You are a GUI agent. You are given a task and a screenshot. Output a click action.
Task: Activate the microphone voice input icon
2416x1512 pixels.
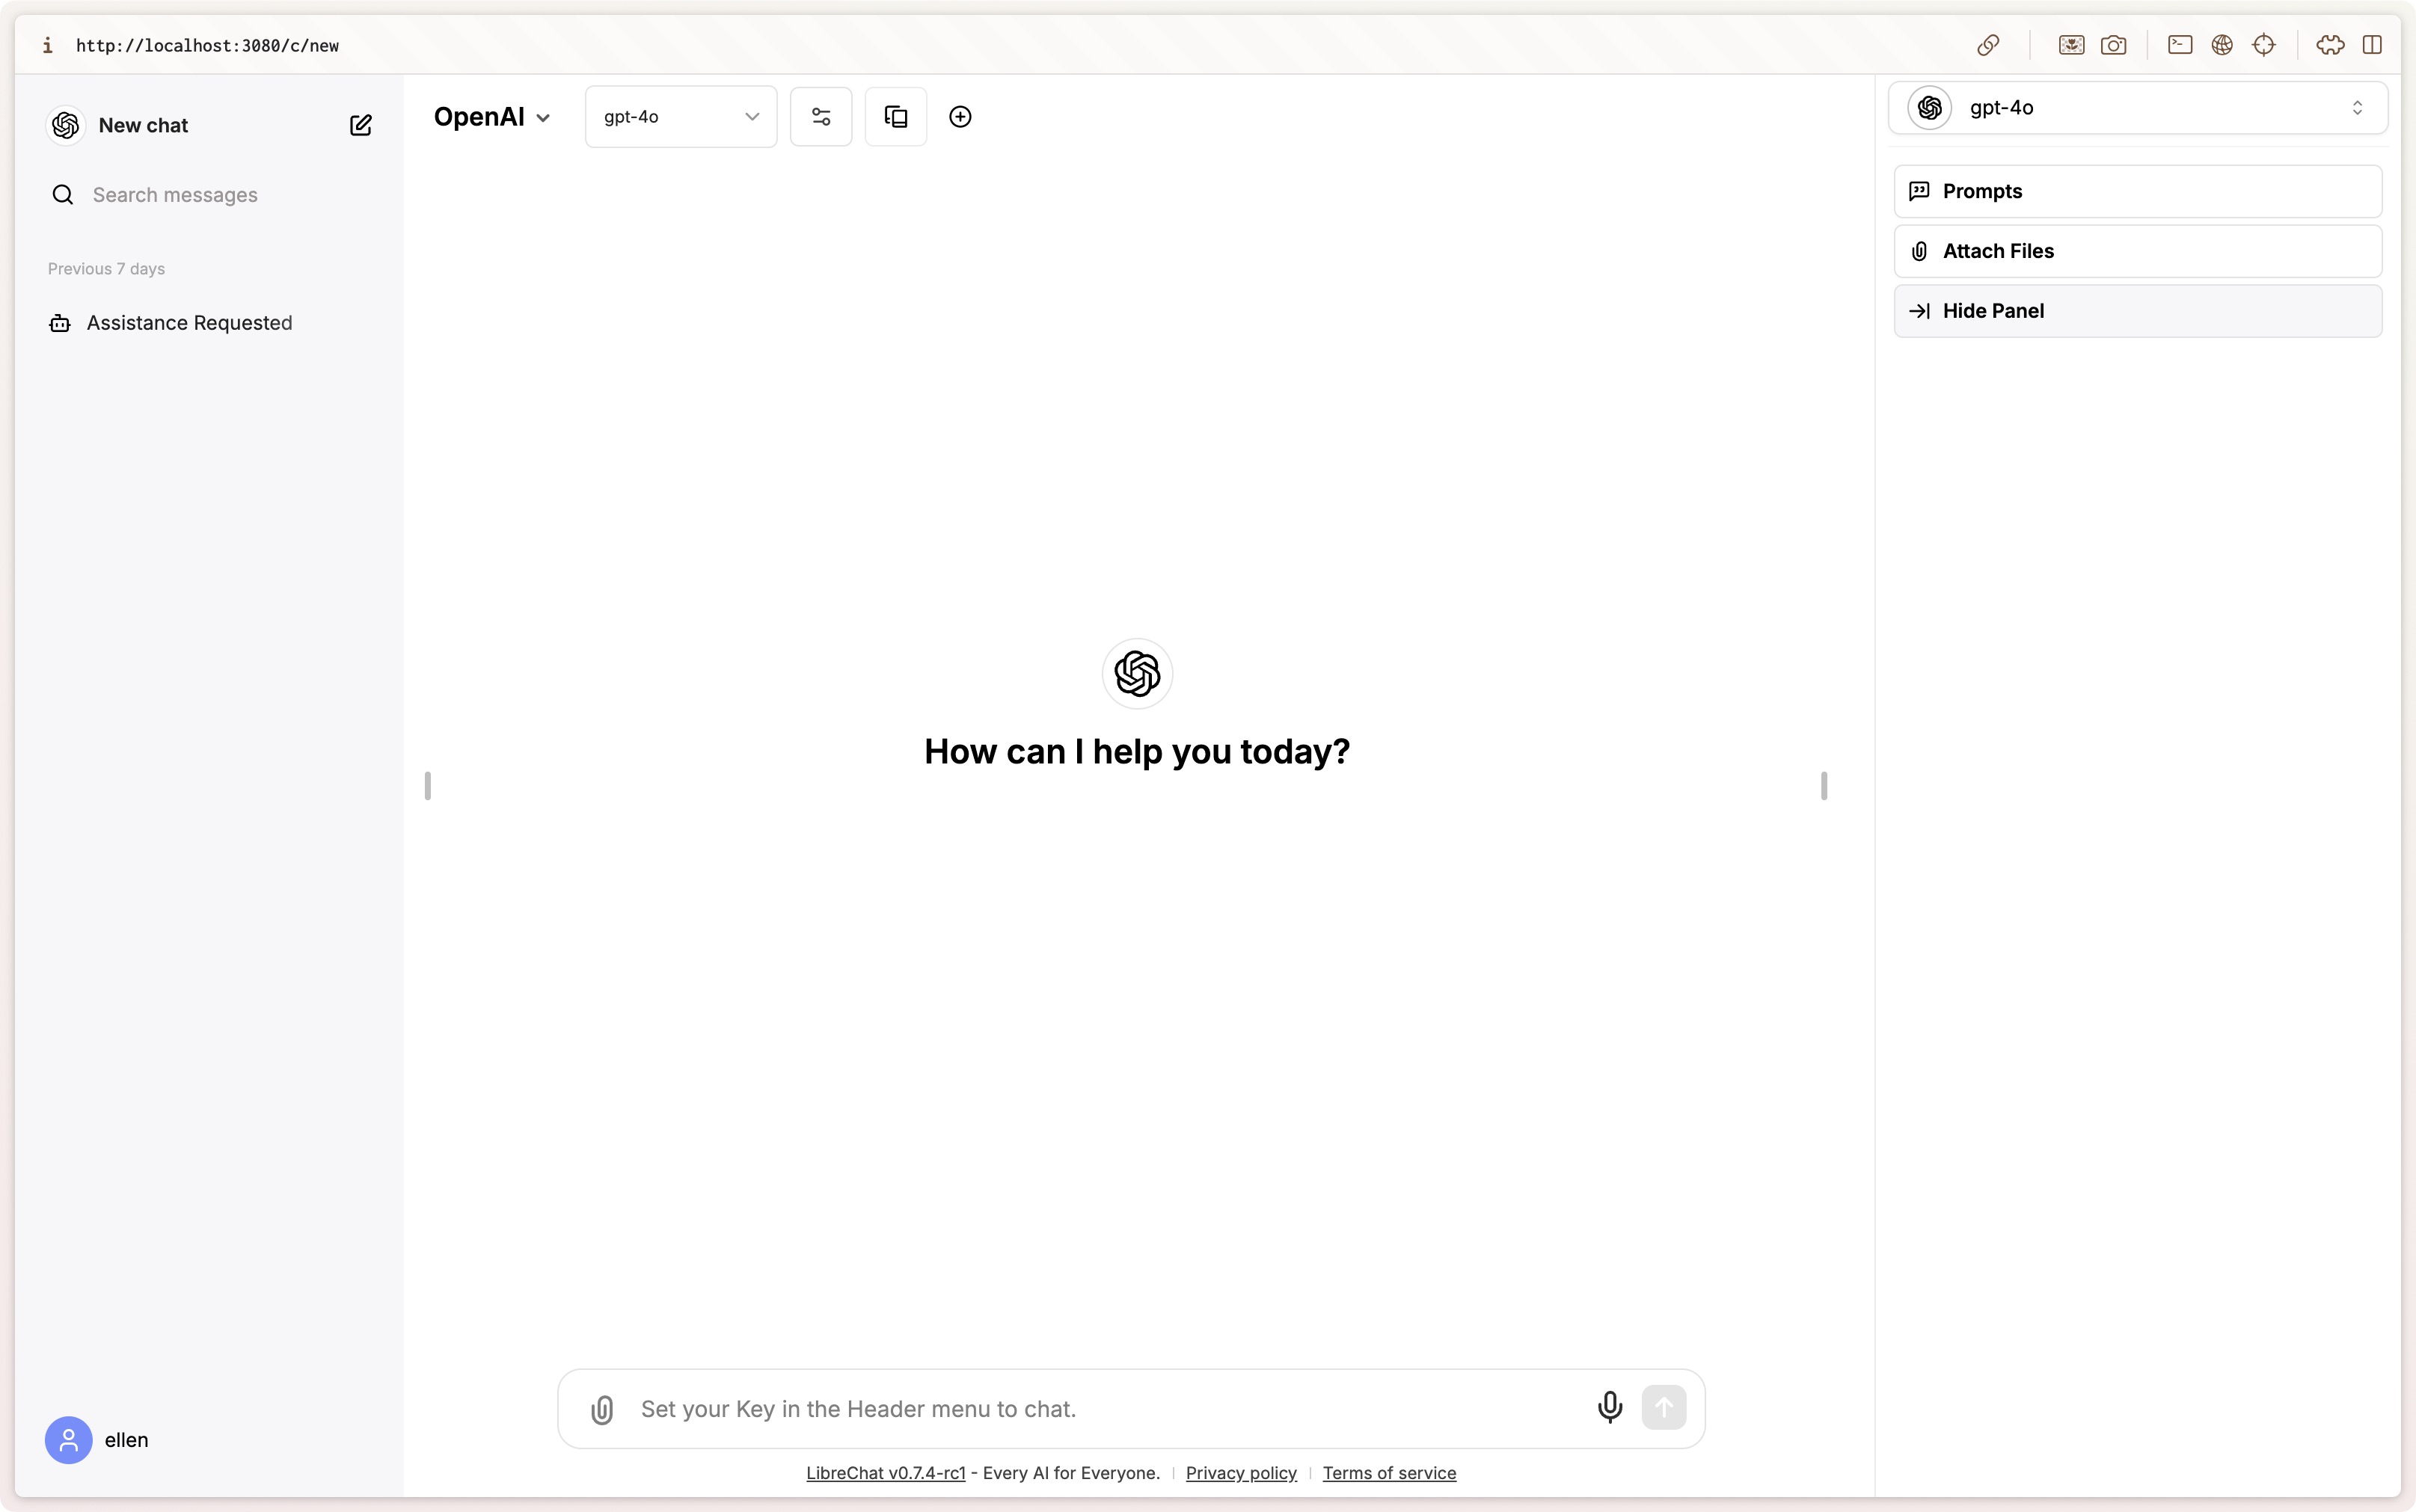coord(1610,1407)
